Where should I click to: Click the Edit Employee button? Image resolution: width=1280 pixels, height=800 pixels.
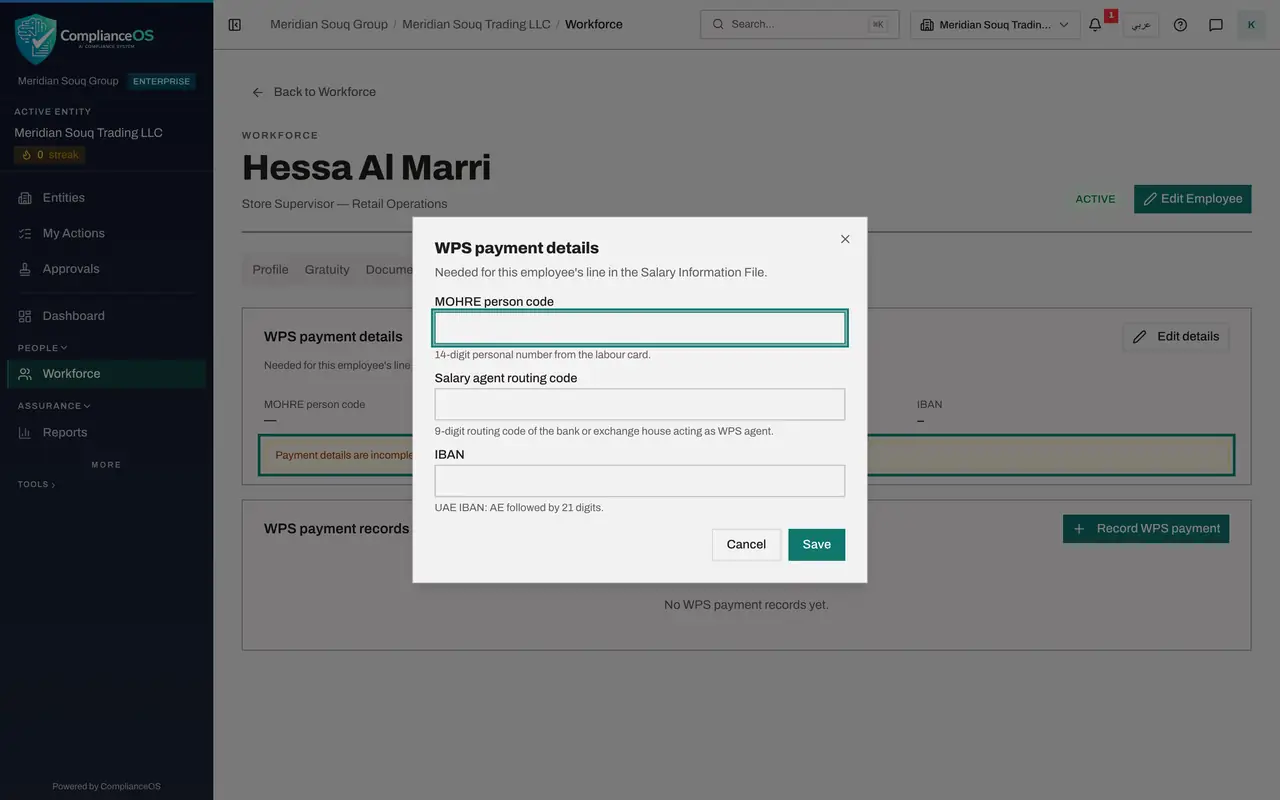(x=1193, y=199)
